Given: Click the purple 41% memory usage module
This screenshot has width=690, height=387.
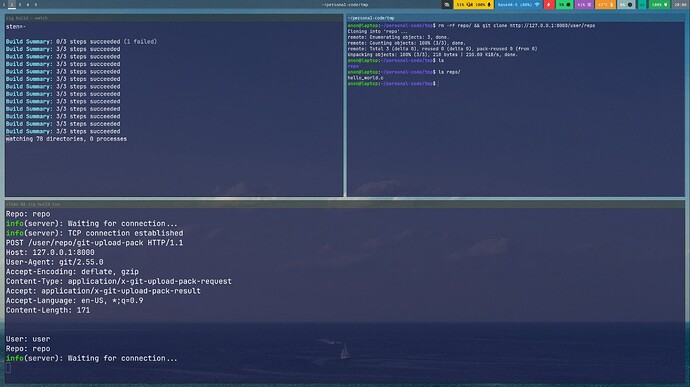Looking at the screenshot, I should pyautogui.click(x=584, y=4).
